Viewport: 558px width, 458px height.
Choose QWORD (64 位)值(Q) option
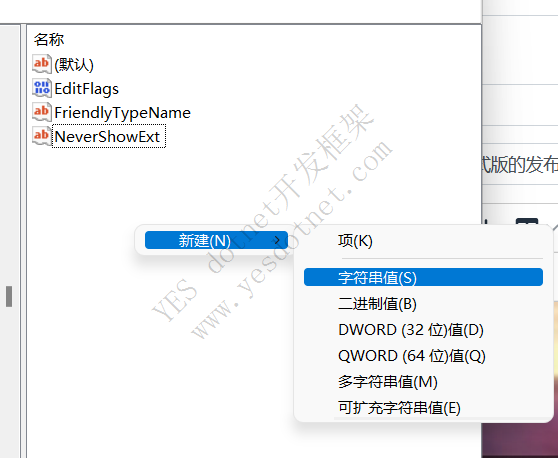412,356
